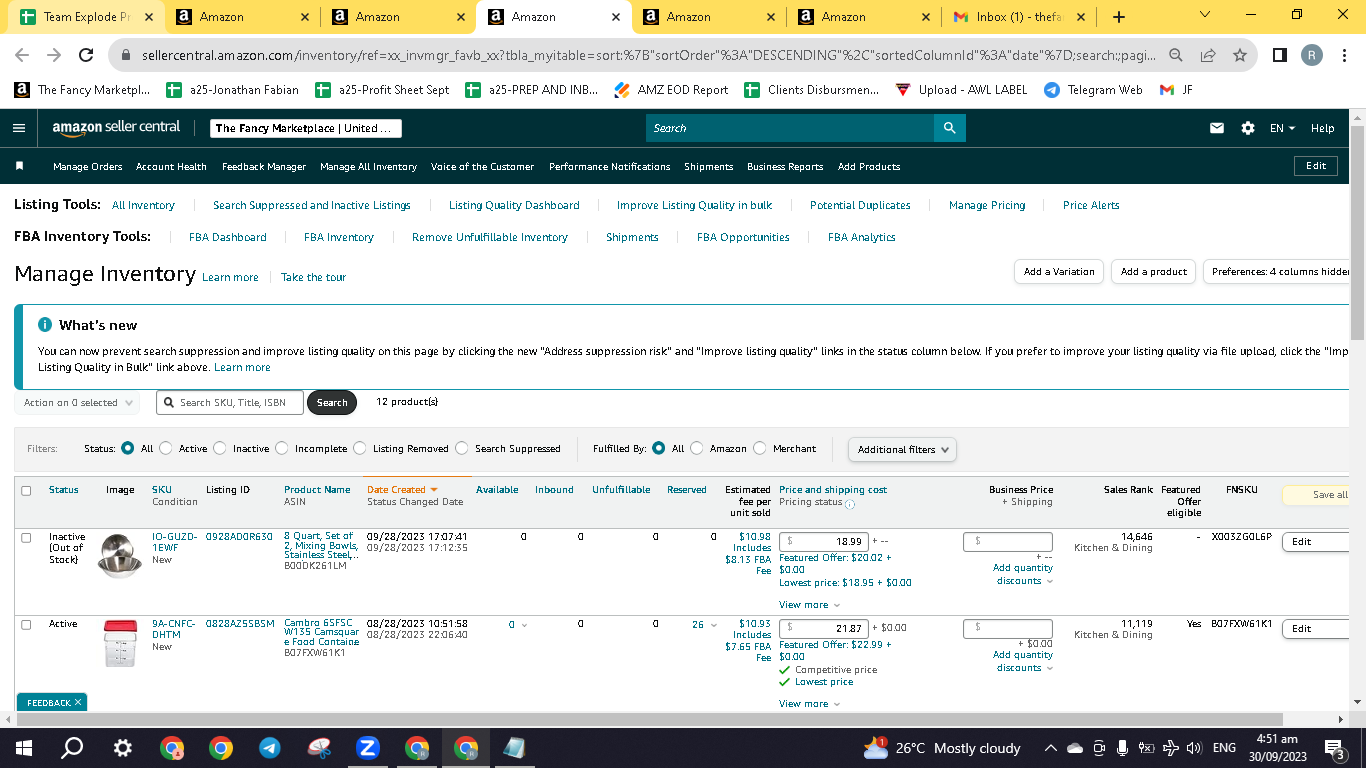Dismiss the Feedback tab with its X
This screenshot has height=768, width=1366.
(79, 703)
